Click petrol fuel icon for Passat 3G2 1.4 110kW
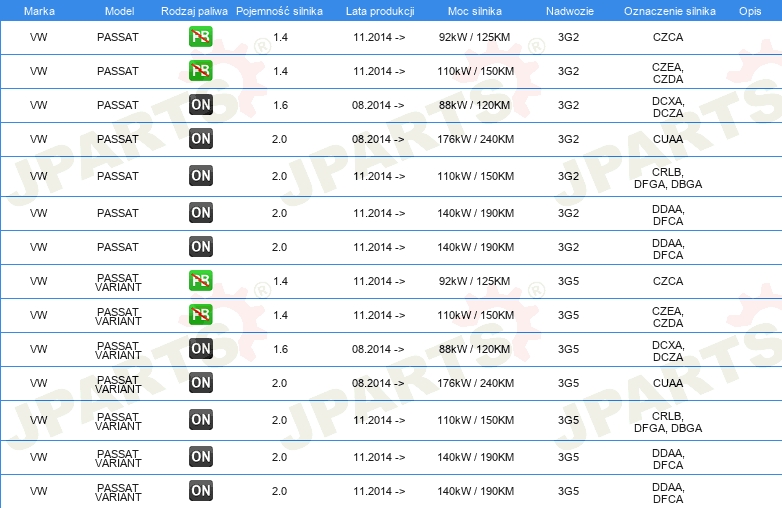The image size is (782, 508). 200,71
